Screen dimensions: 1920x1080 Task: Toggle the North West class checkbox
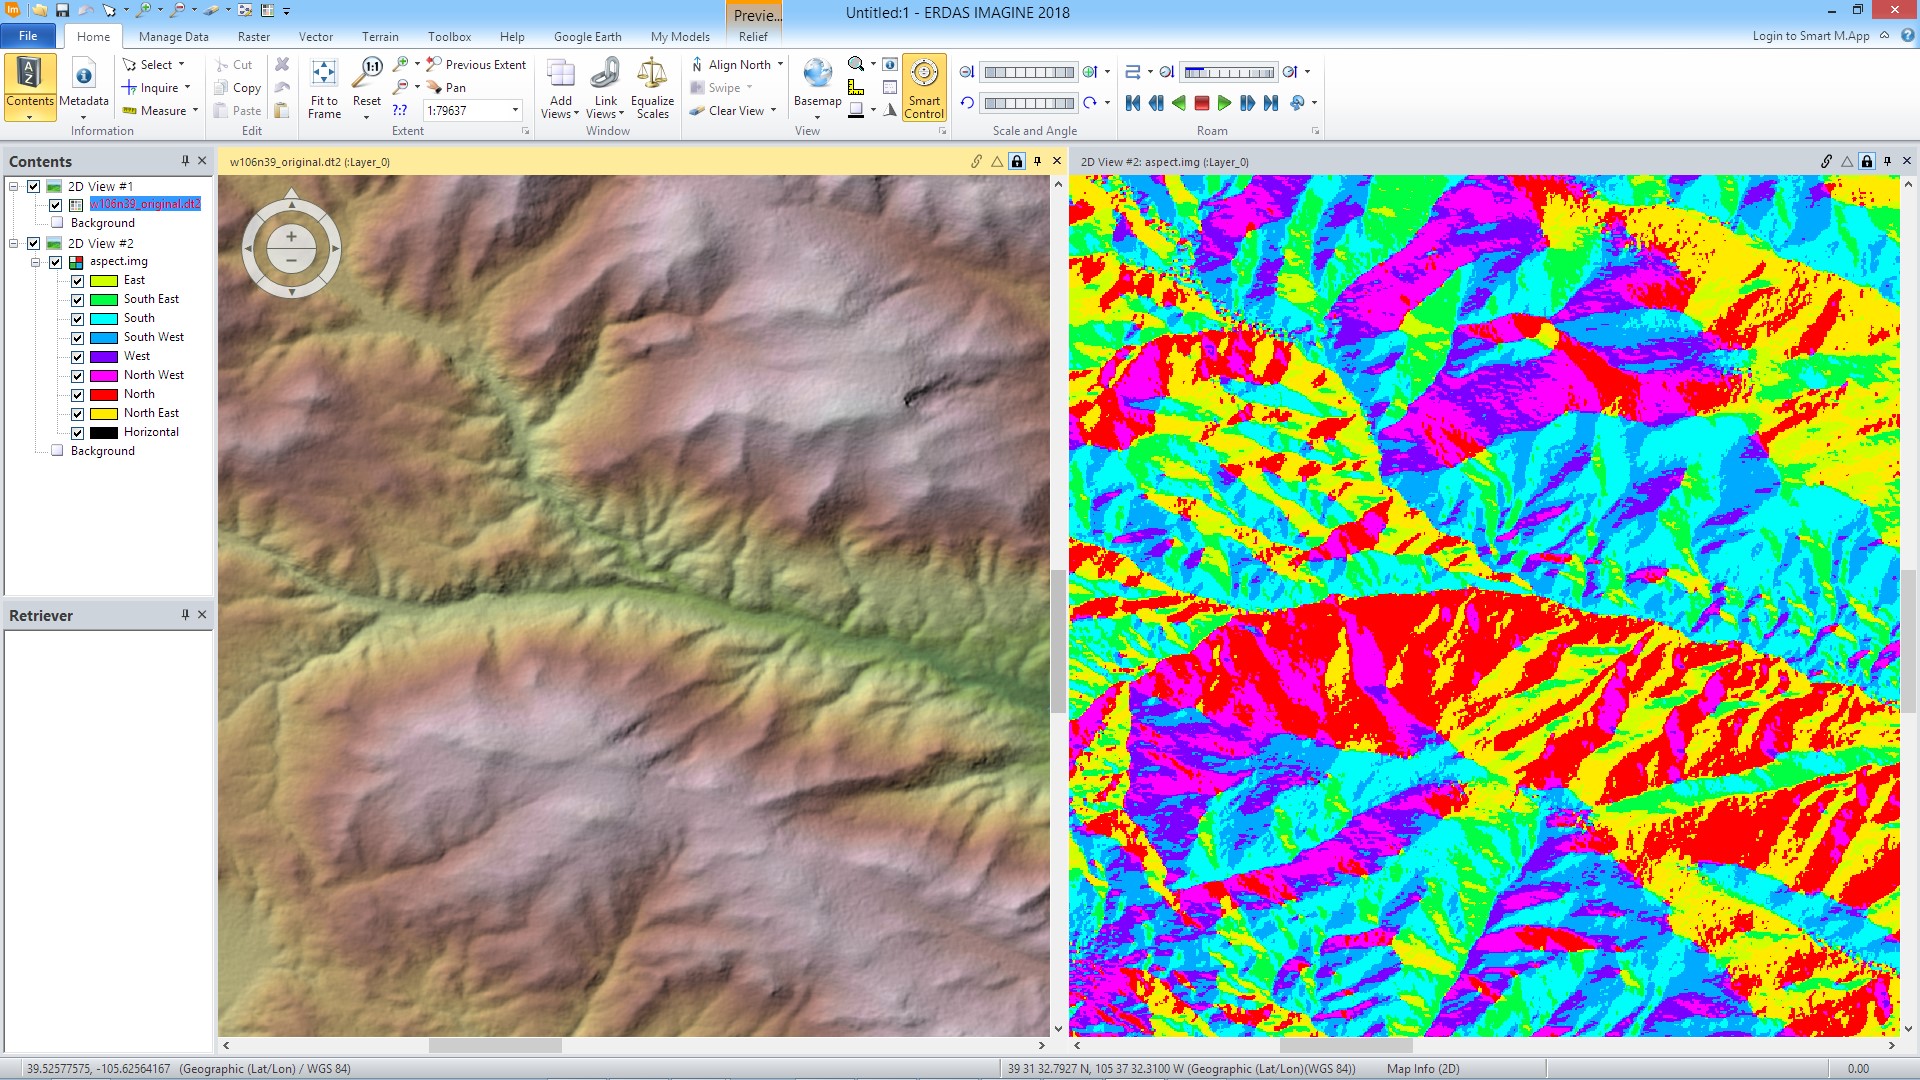point(77,376)
